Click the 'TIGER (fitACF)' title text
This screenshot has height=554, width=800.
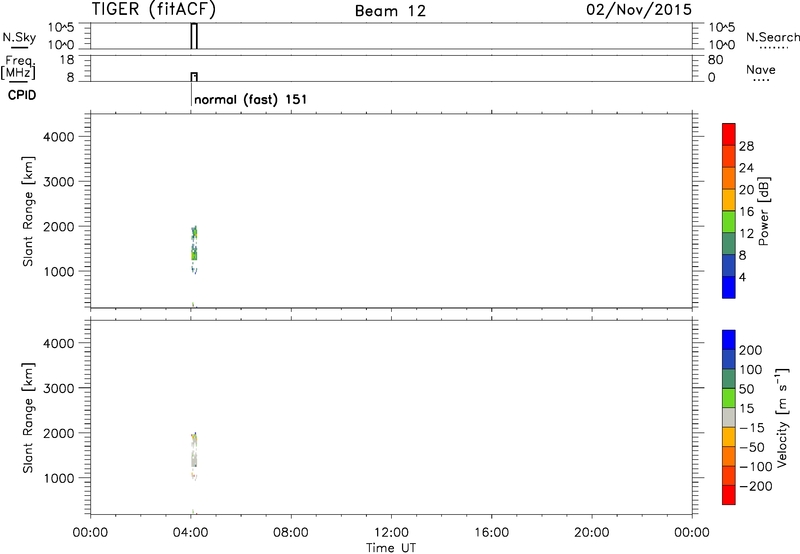click(154, 9)
